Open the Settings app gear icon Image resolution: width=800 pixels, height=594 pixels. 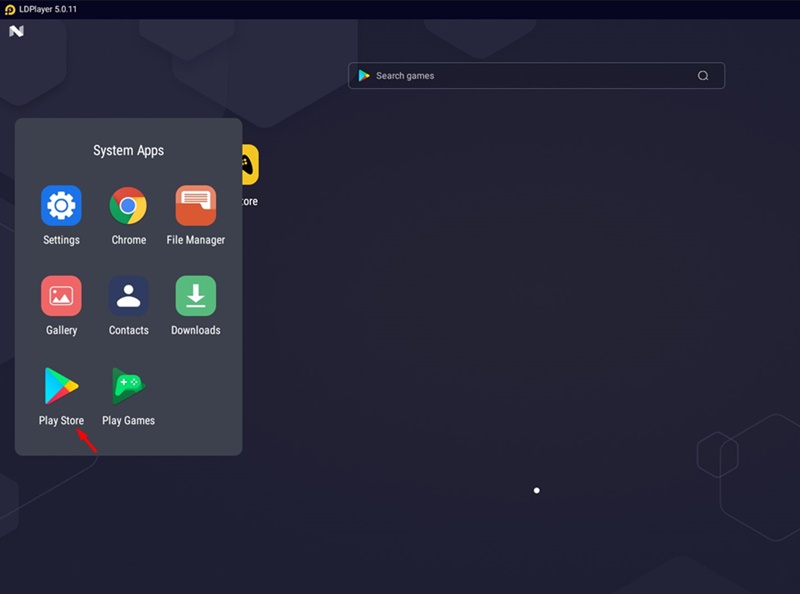point(61,206)
